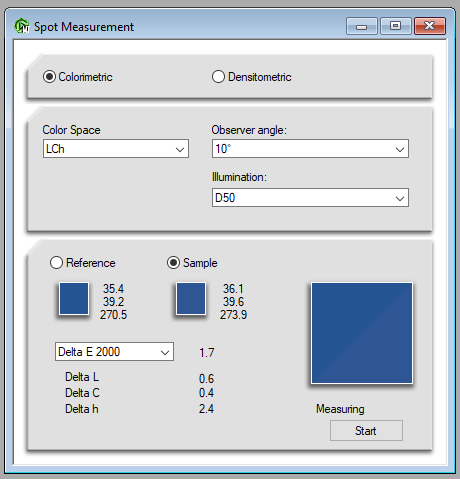
Task: Click the Spot Measurement title bar text
Action: pyautogui.click(x=84, y=27)
